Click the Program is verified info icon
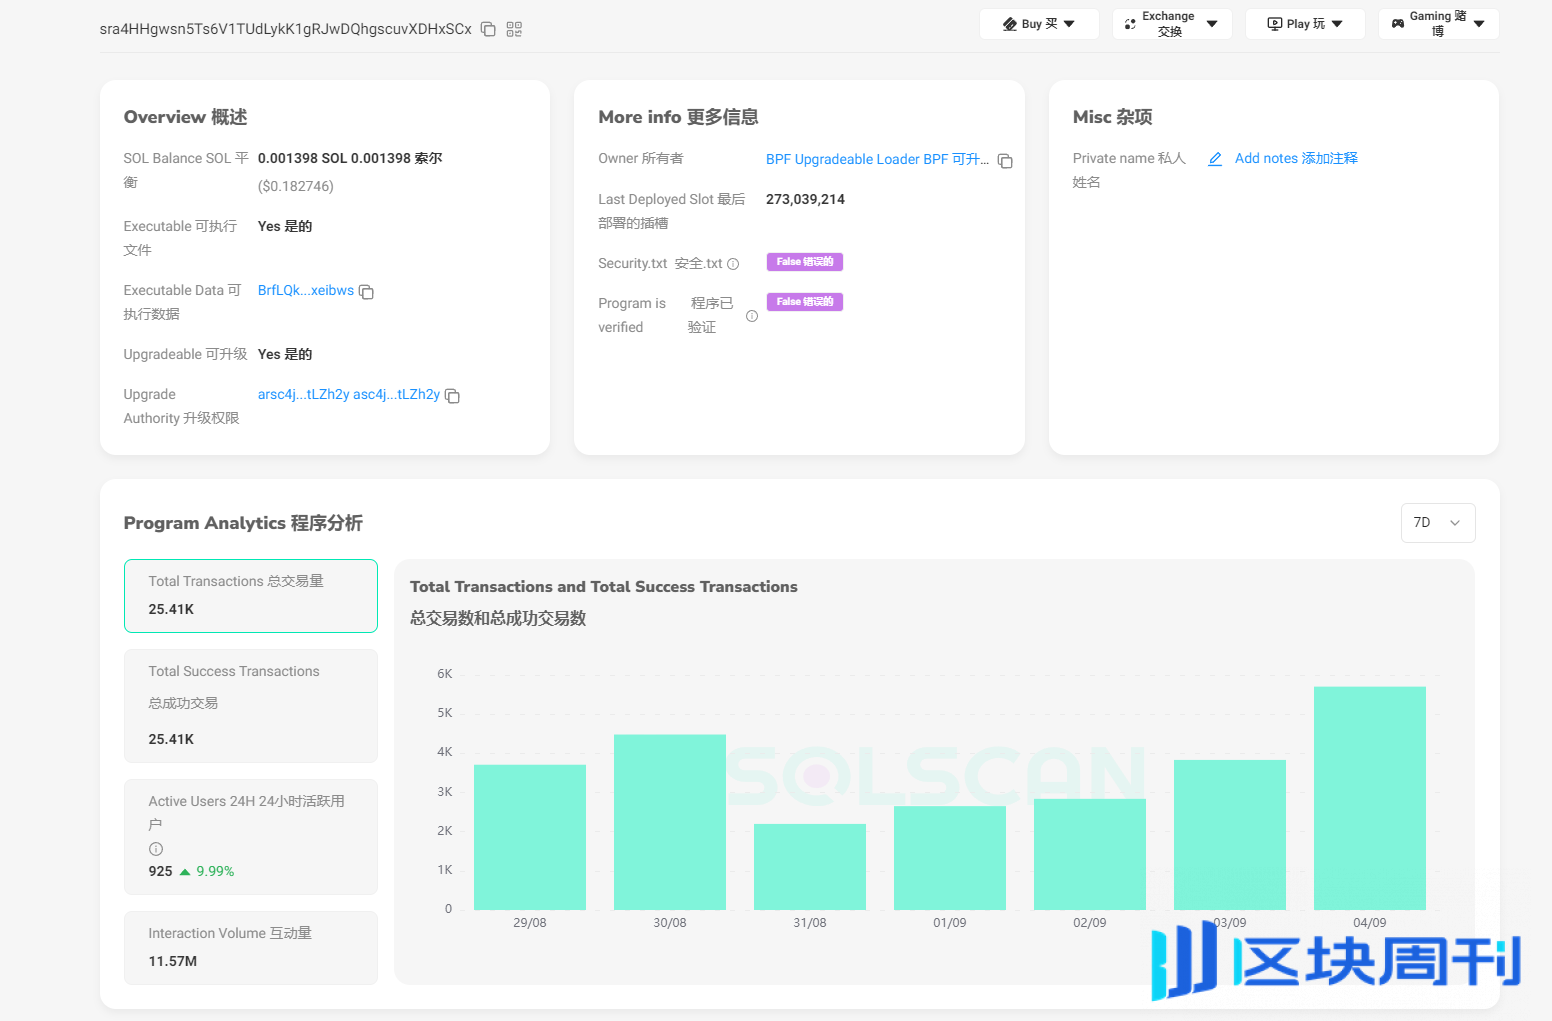 click(x=752, y=316)
